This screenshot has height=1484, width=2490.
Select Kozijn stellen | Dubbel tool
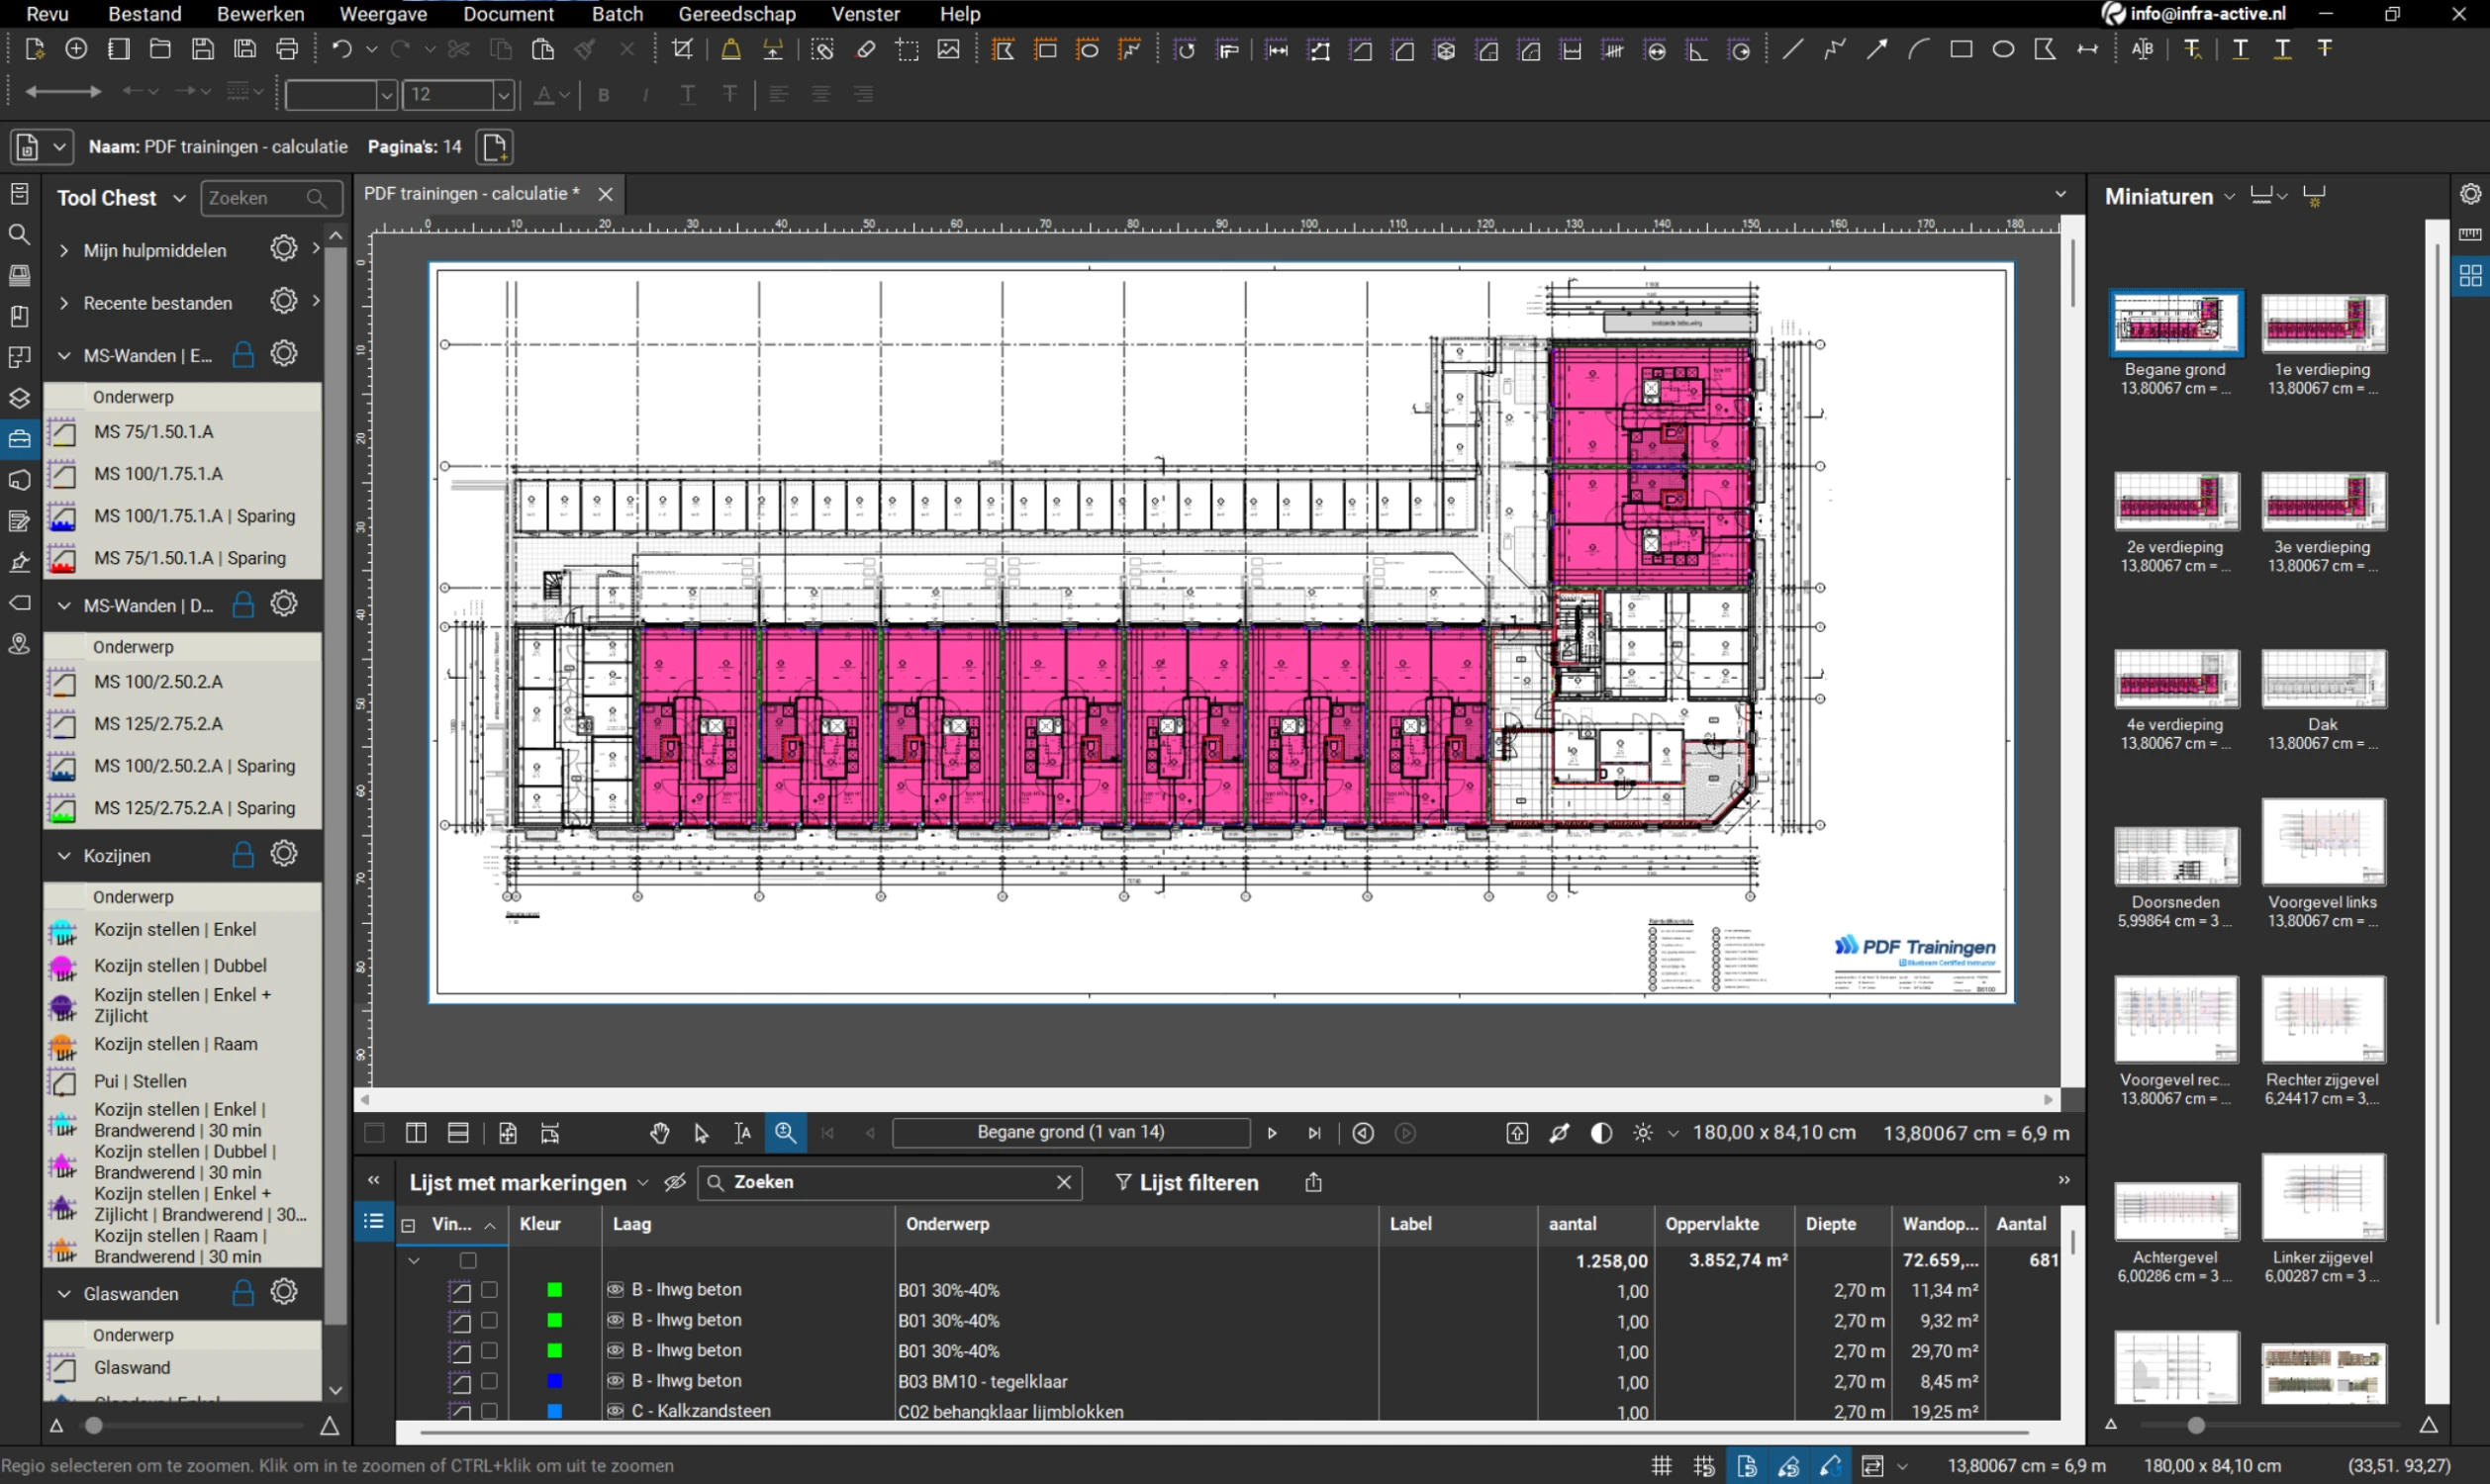(182, 966)
